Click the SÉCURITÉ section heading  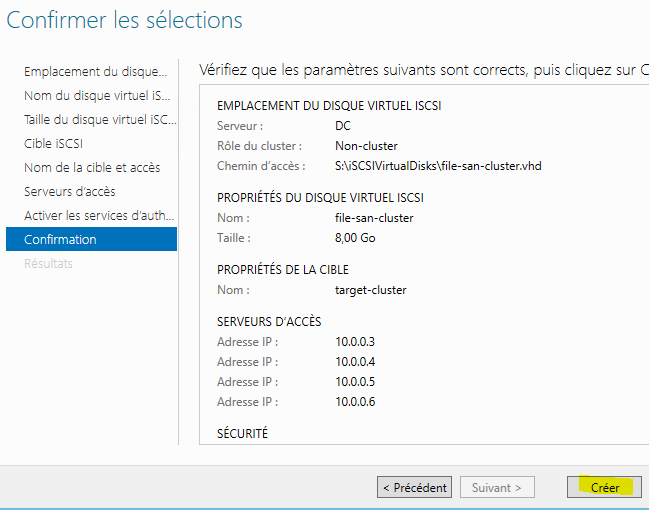[x=243, y=434]
